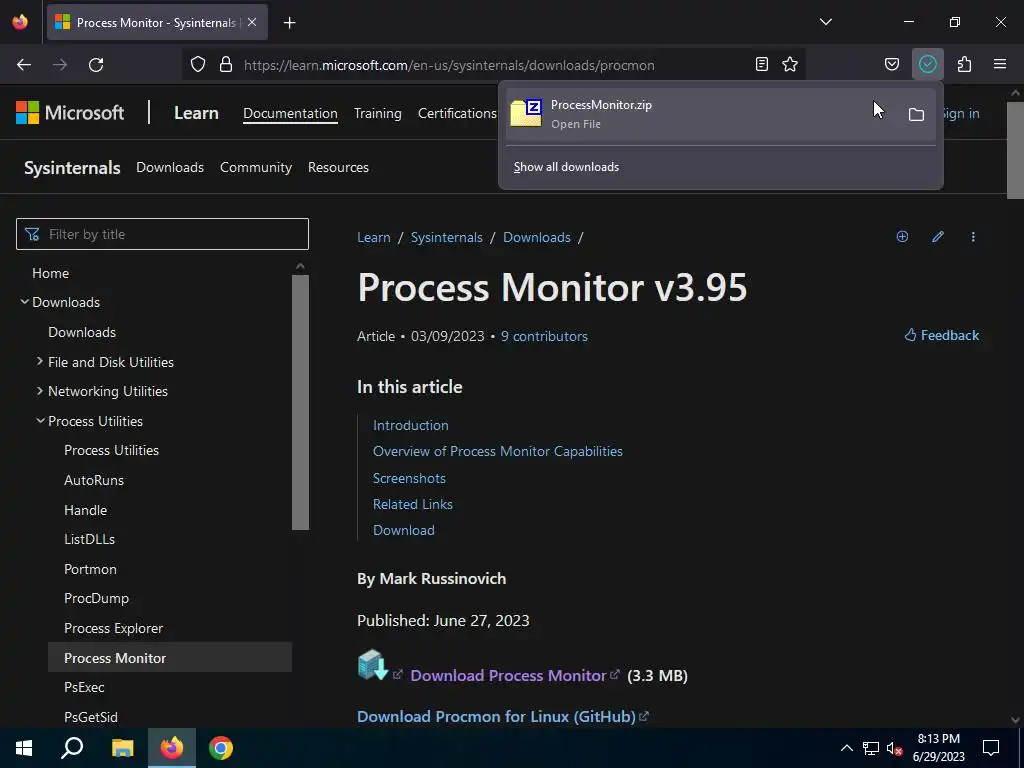Click the browser address bar
This screenshot has width=1024, height=768.
point(496,65)
